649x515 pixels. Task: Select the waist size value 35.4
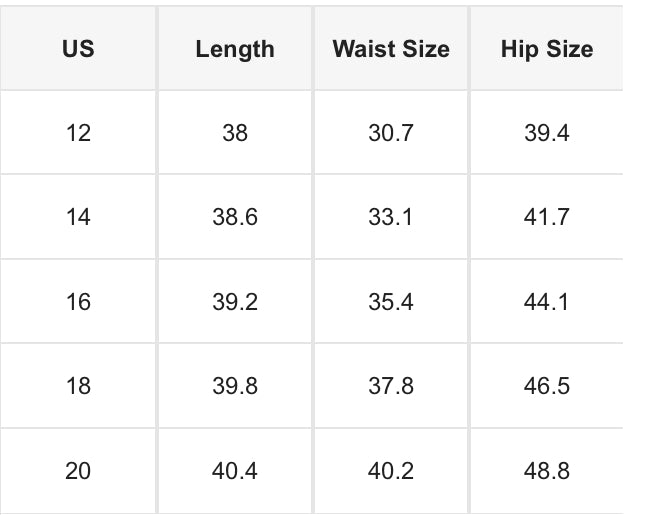pyautogui.click(x=391, y=302)
